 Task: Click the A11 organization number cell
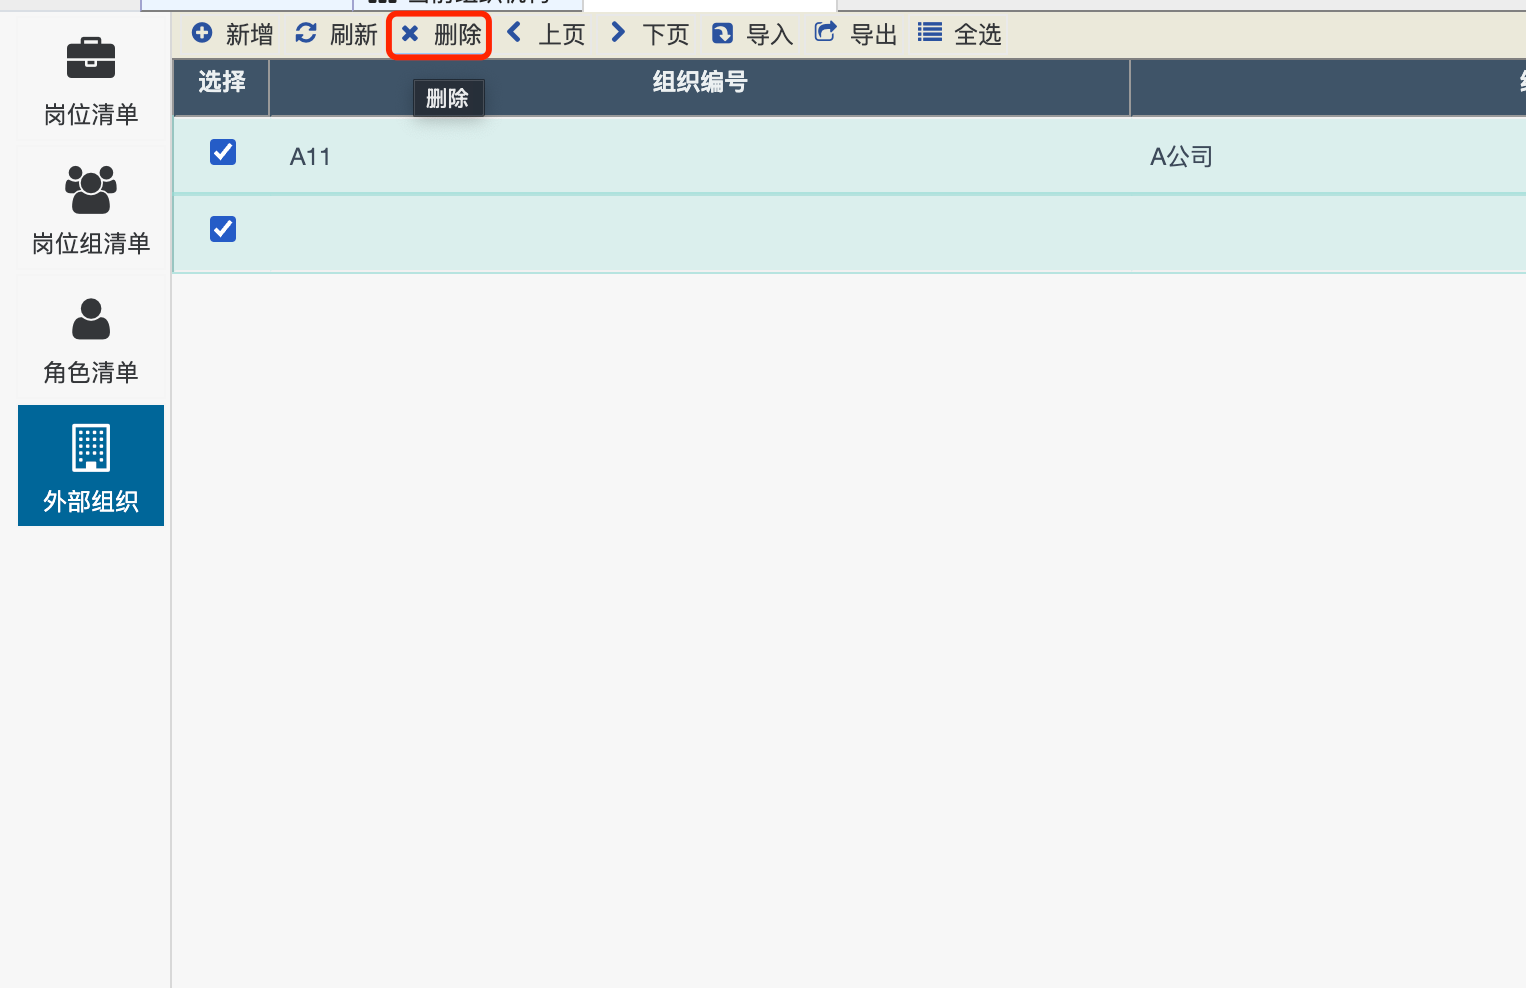(310, 157)
